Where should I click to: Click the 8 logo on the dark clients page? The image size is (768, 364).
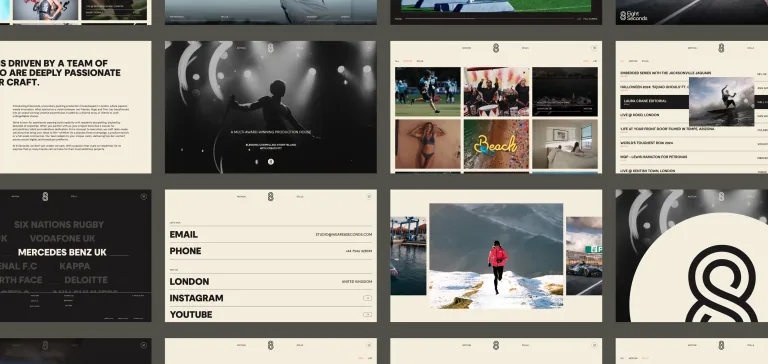(x=45, y=196)
